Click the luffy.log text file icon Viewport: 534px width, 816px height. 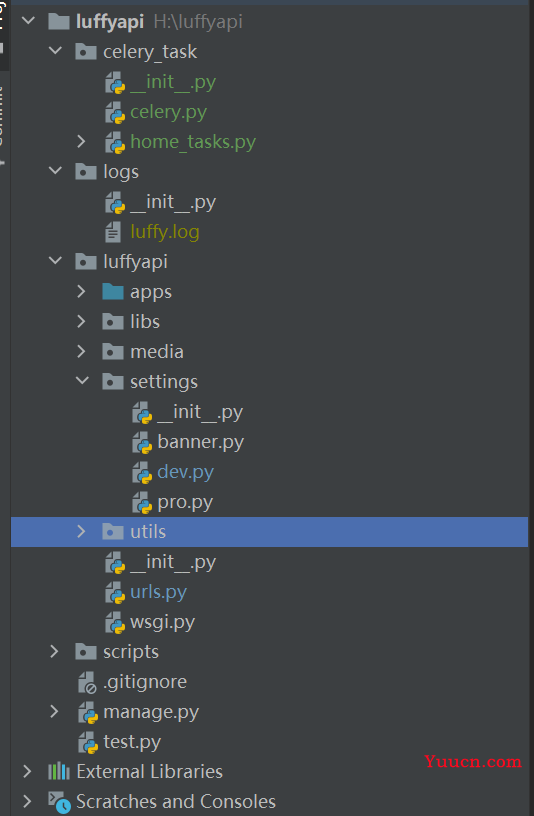[113, 232]
